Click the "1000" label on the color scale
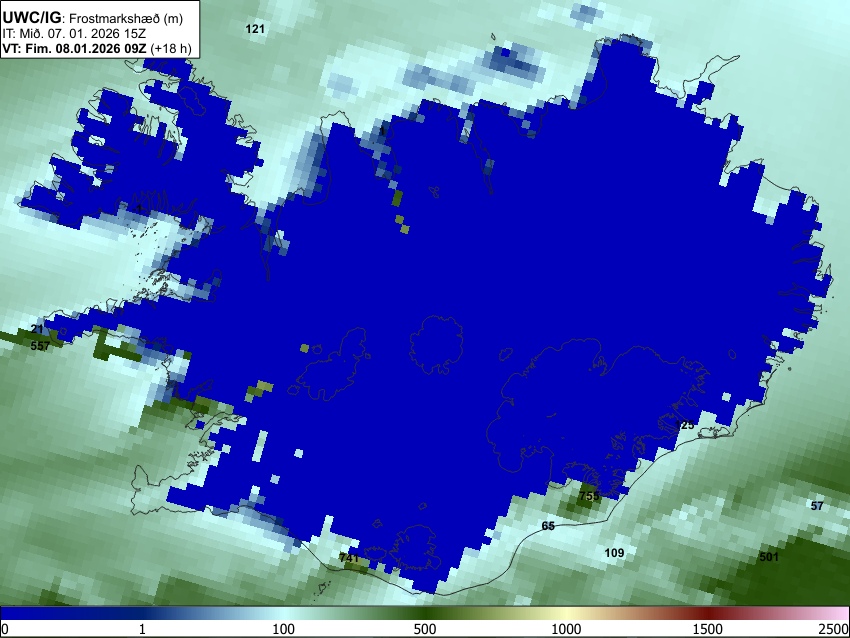This screenshot has height=638, width=850. pyautogui.click(x=566, y=629)
